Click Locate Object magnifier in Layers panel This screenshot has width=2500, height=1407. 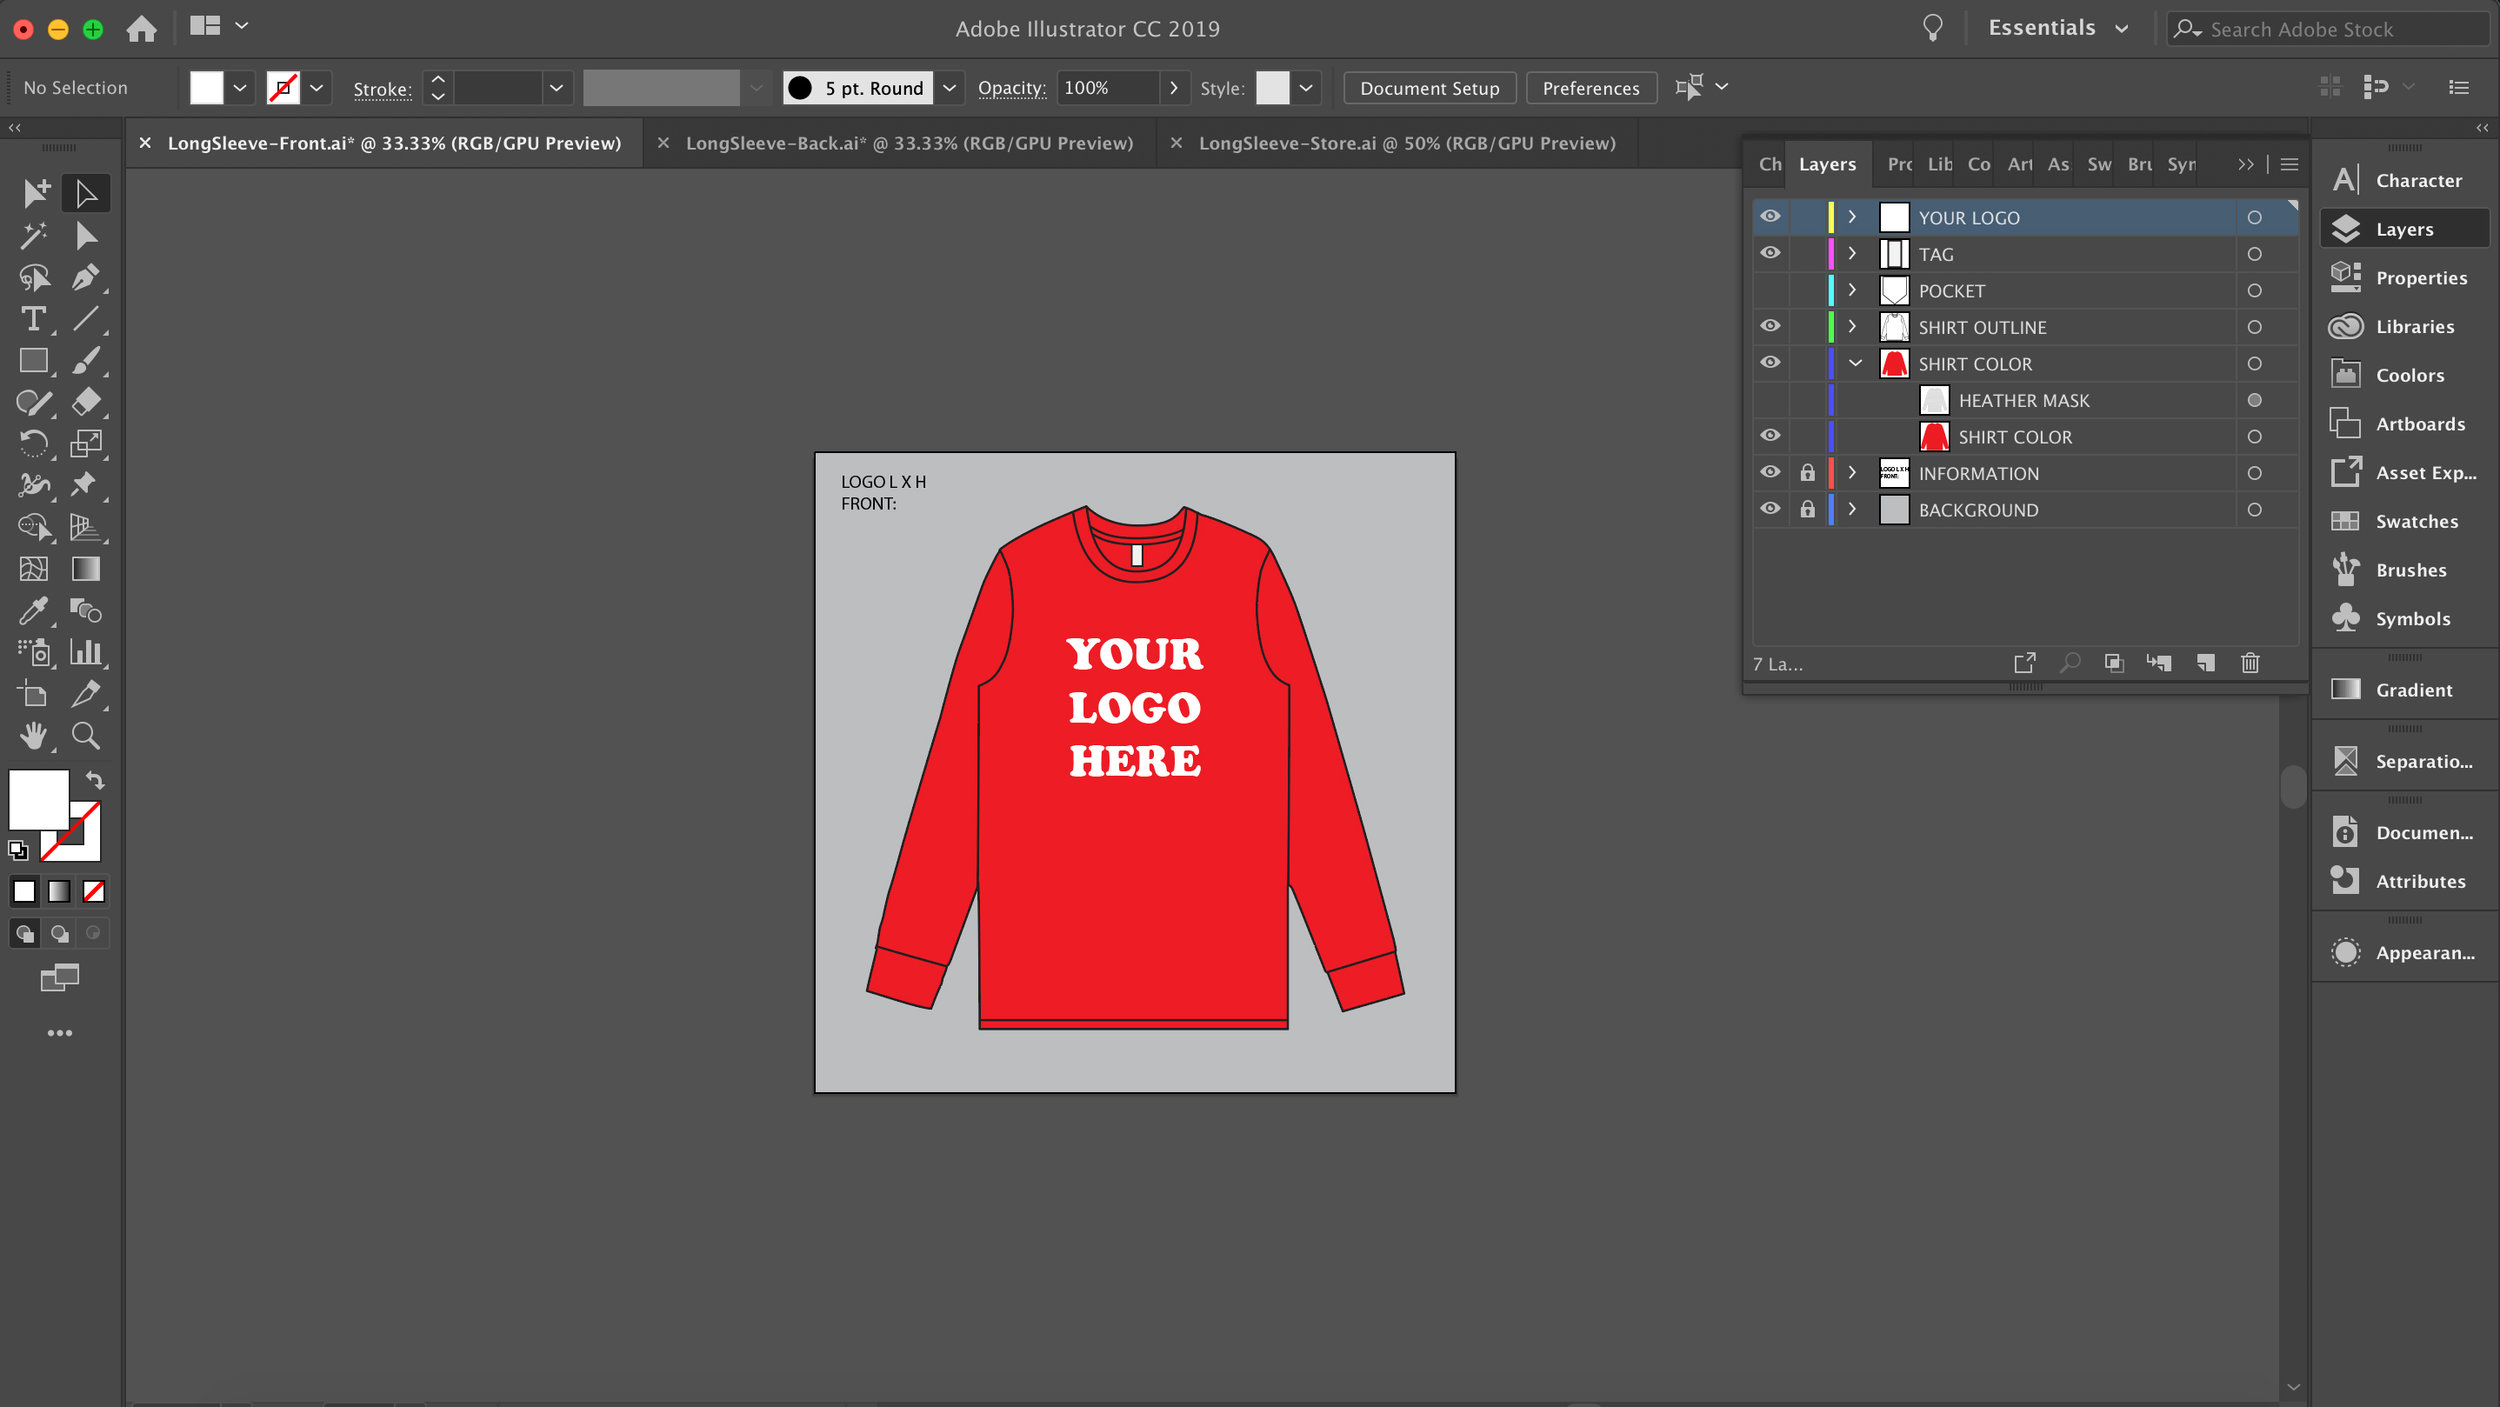tap(2069, 663)
